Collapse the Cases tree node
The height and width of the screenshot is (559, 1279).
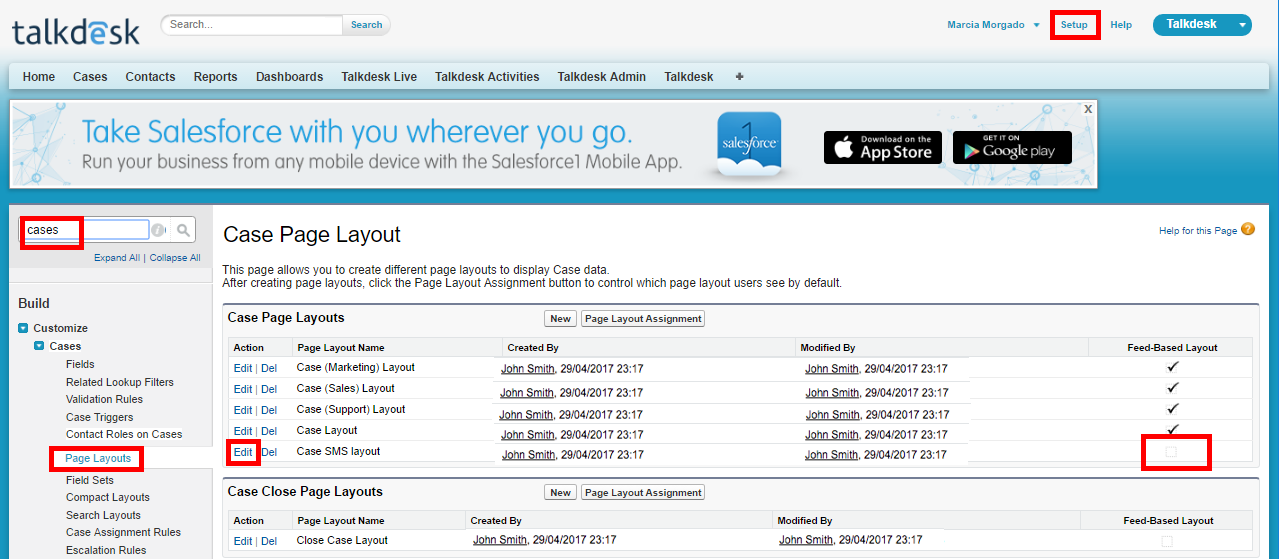(x=39, y=346)
